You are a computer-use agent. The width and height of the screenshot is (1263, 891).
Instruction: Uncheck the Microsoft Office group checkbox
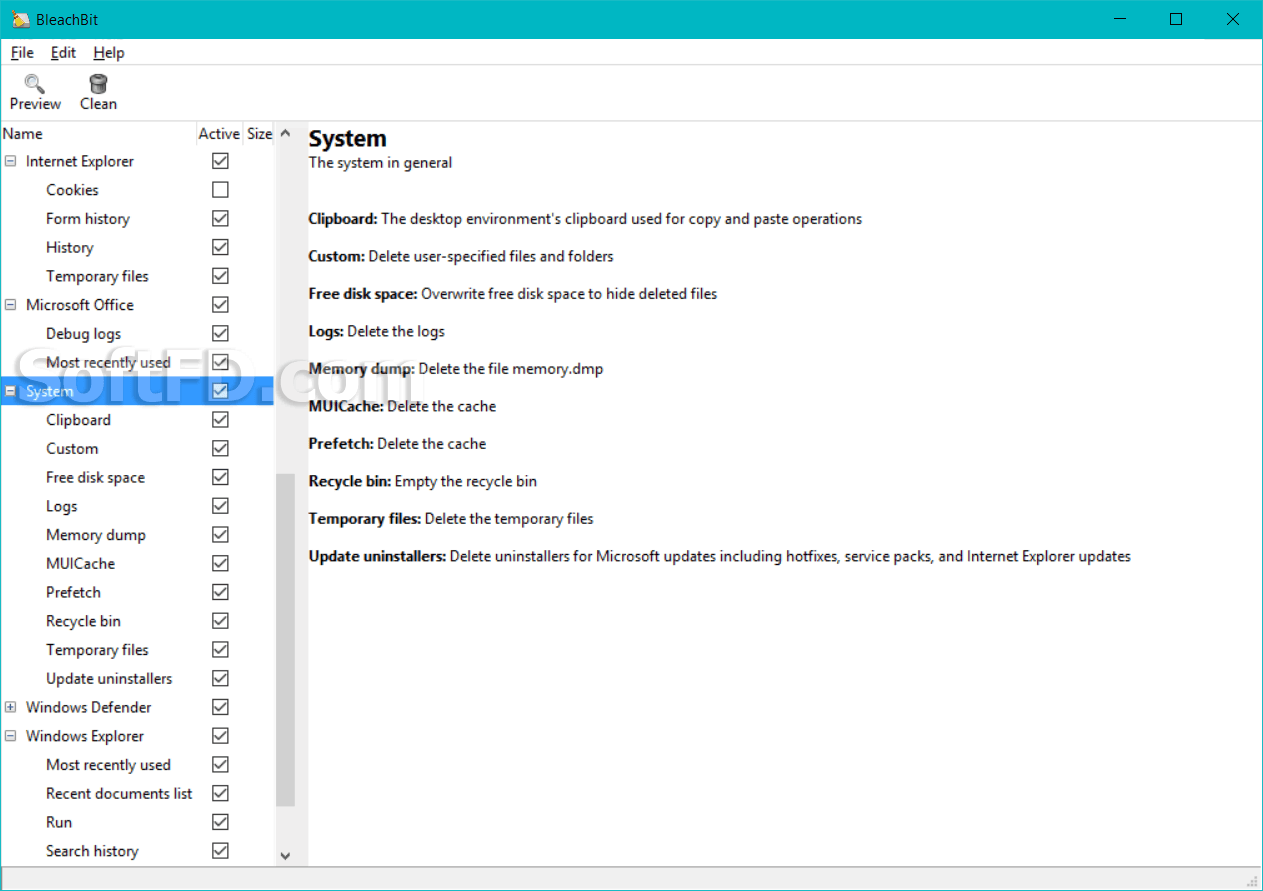(220, 305)
